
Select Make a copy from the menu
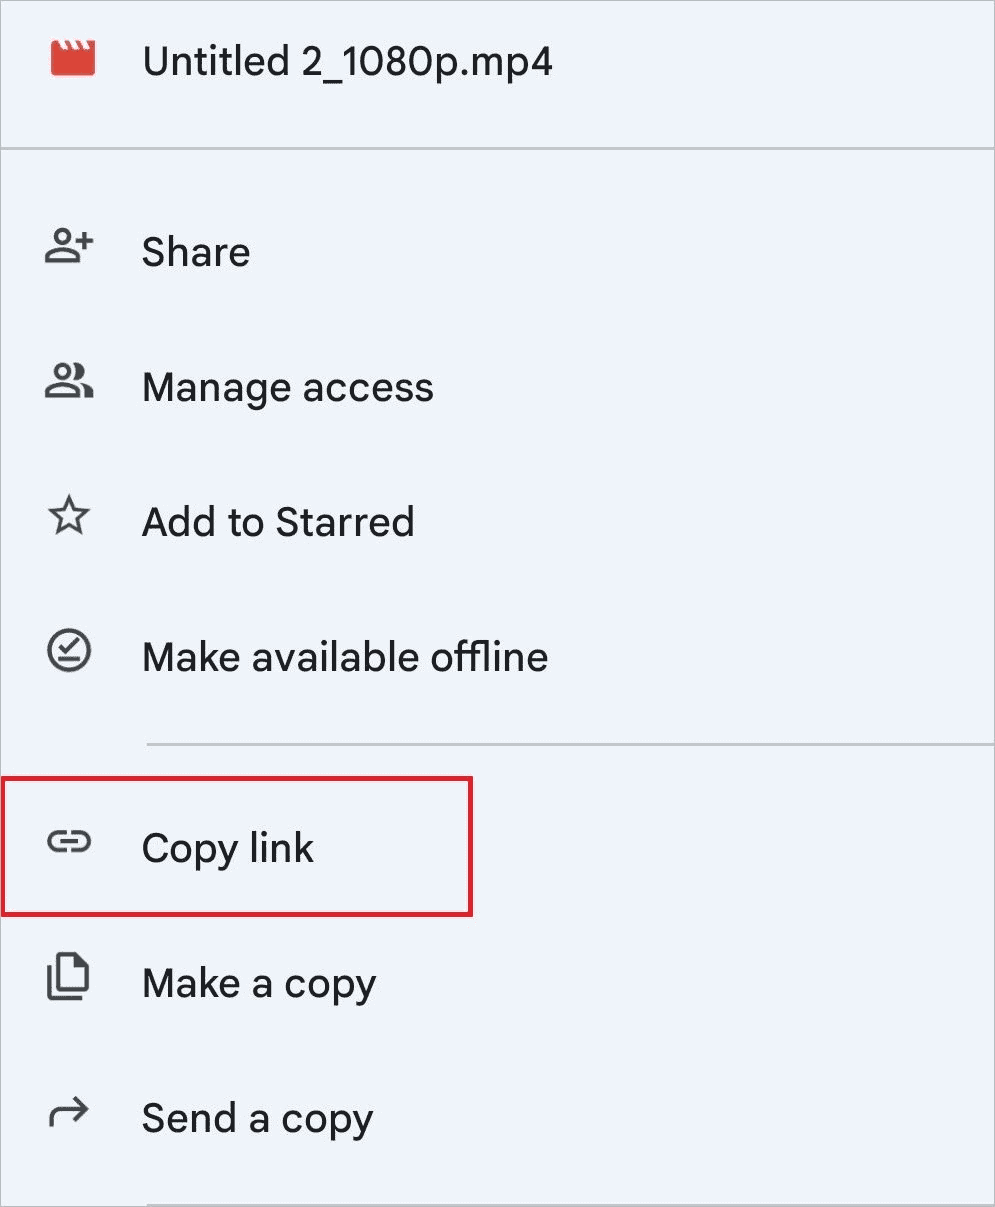tap(259, 982)
